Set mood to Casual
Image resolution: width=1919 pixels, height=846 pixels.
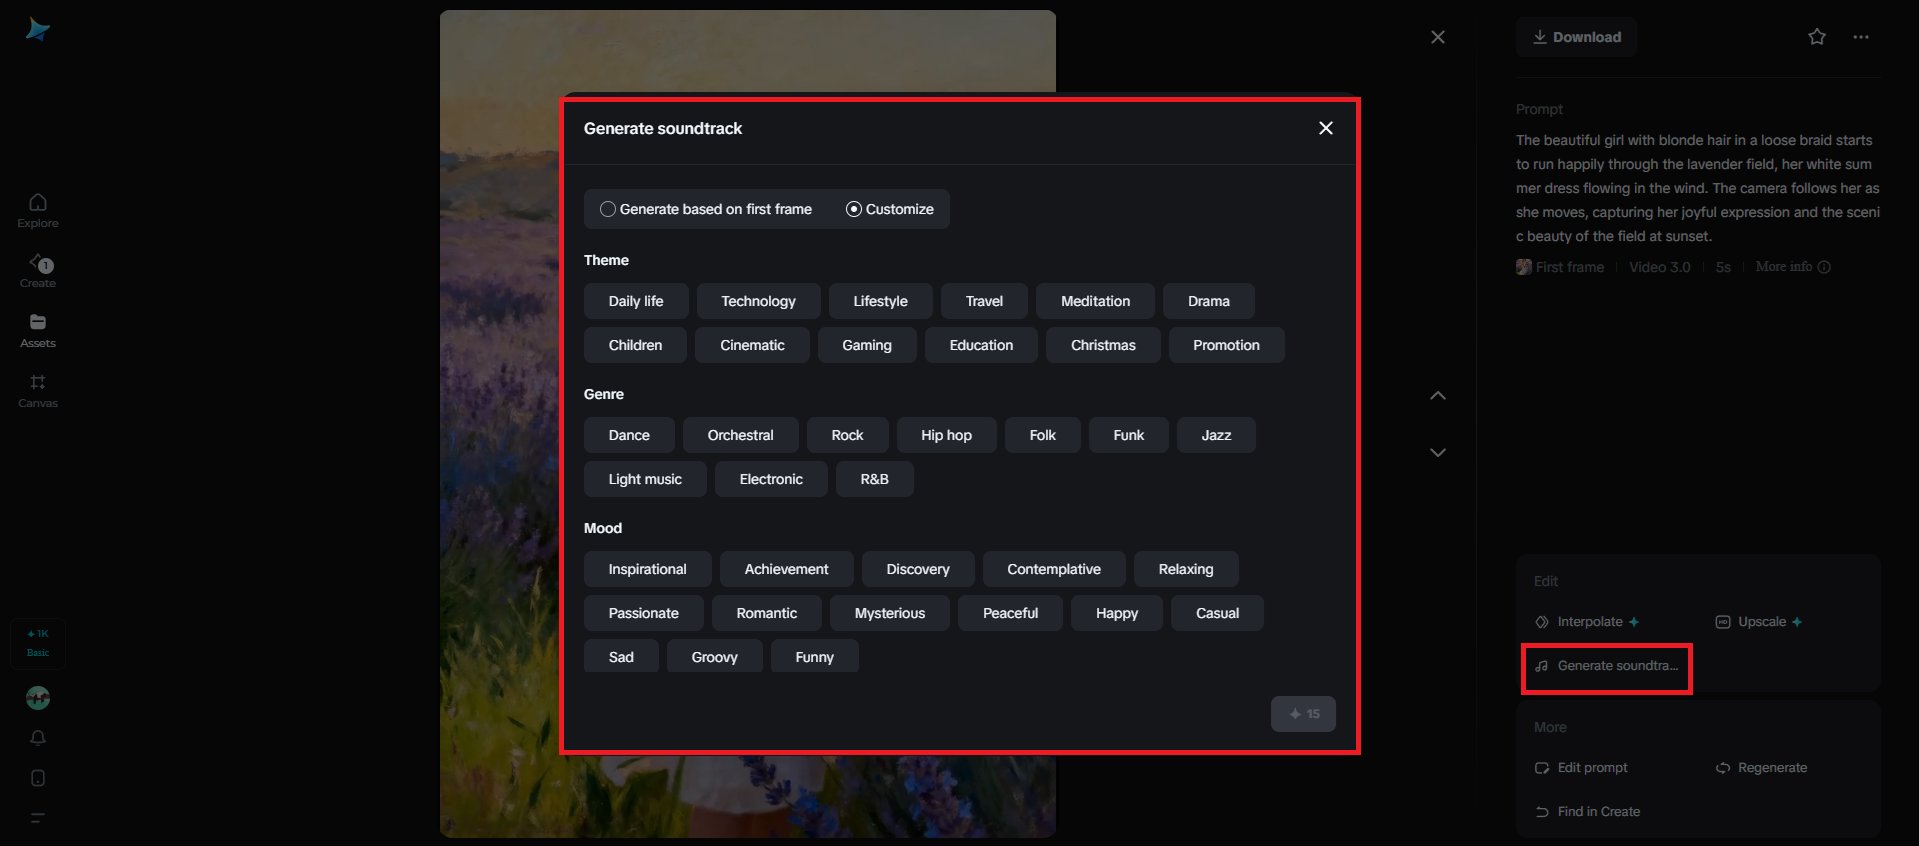(x=1218, y=613)
